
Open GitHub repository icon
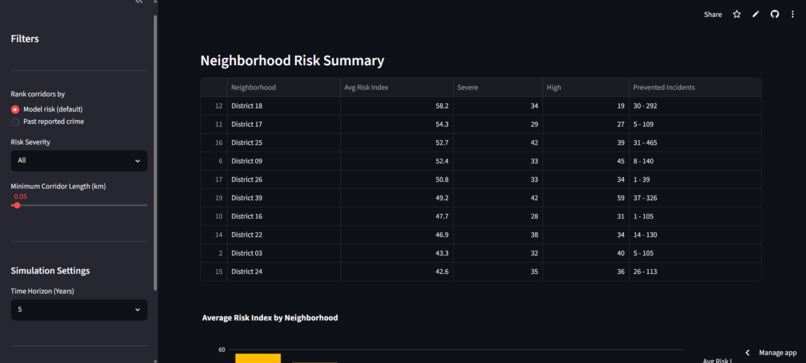(x=774, y=14)
